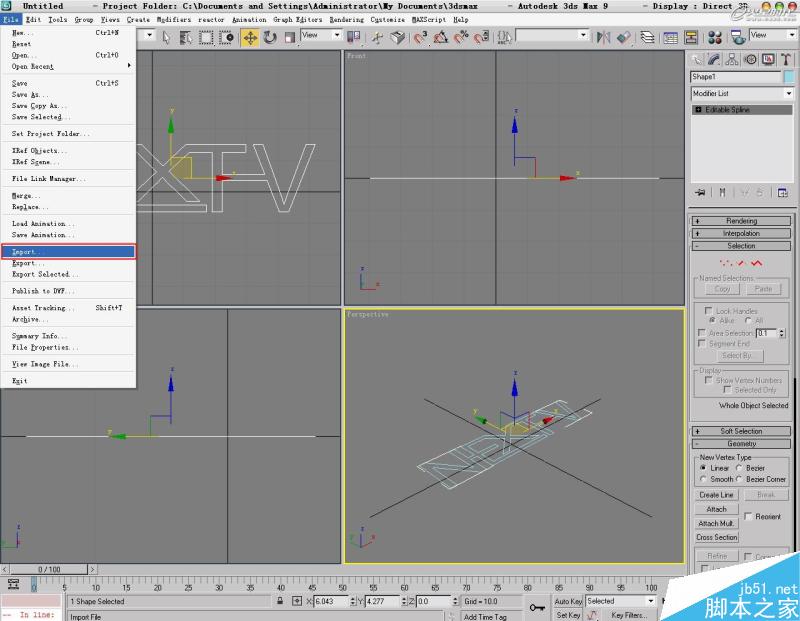Expand the Rendering rollout
The image size is (800, 621).
(x=740, y=220)
